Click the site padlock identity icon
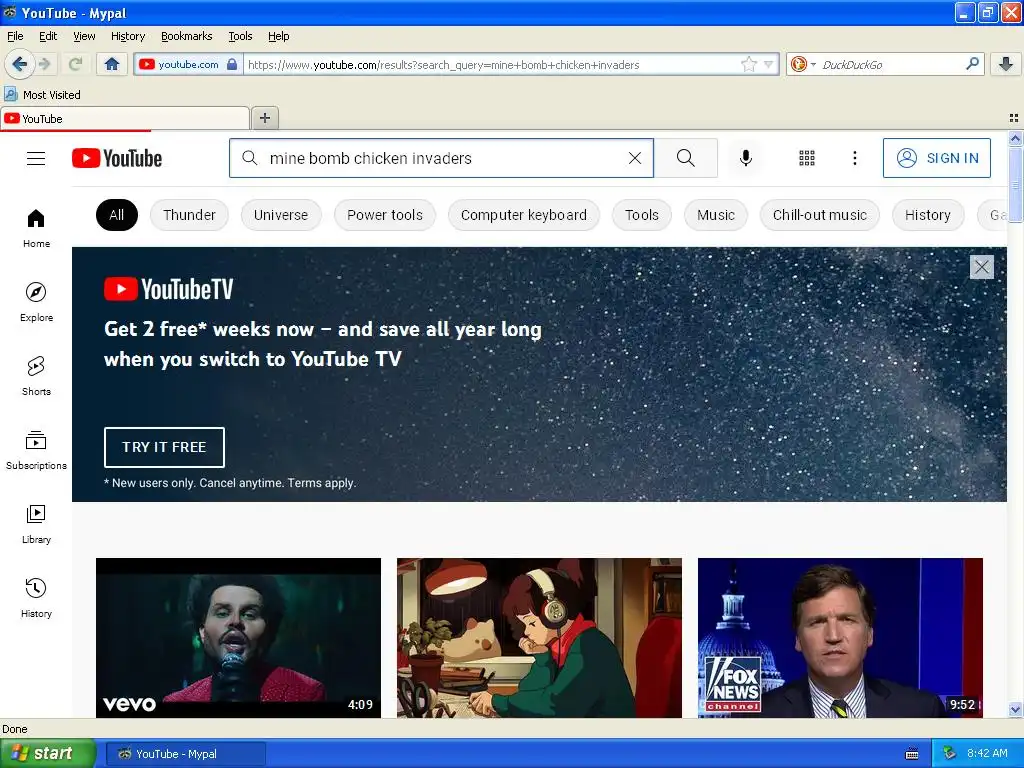The image size is (1024, 768). click(232, 64)
